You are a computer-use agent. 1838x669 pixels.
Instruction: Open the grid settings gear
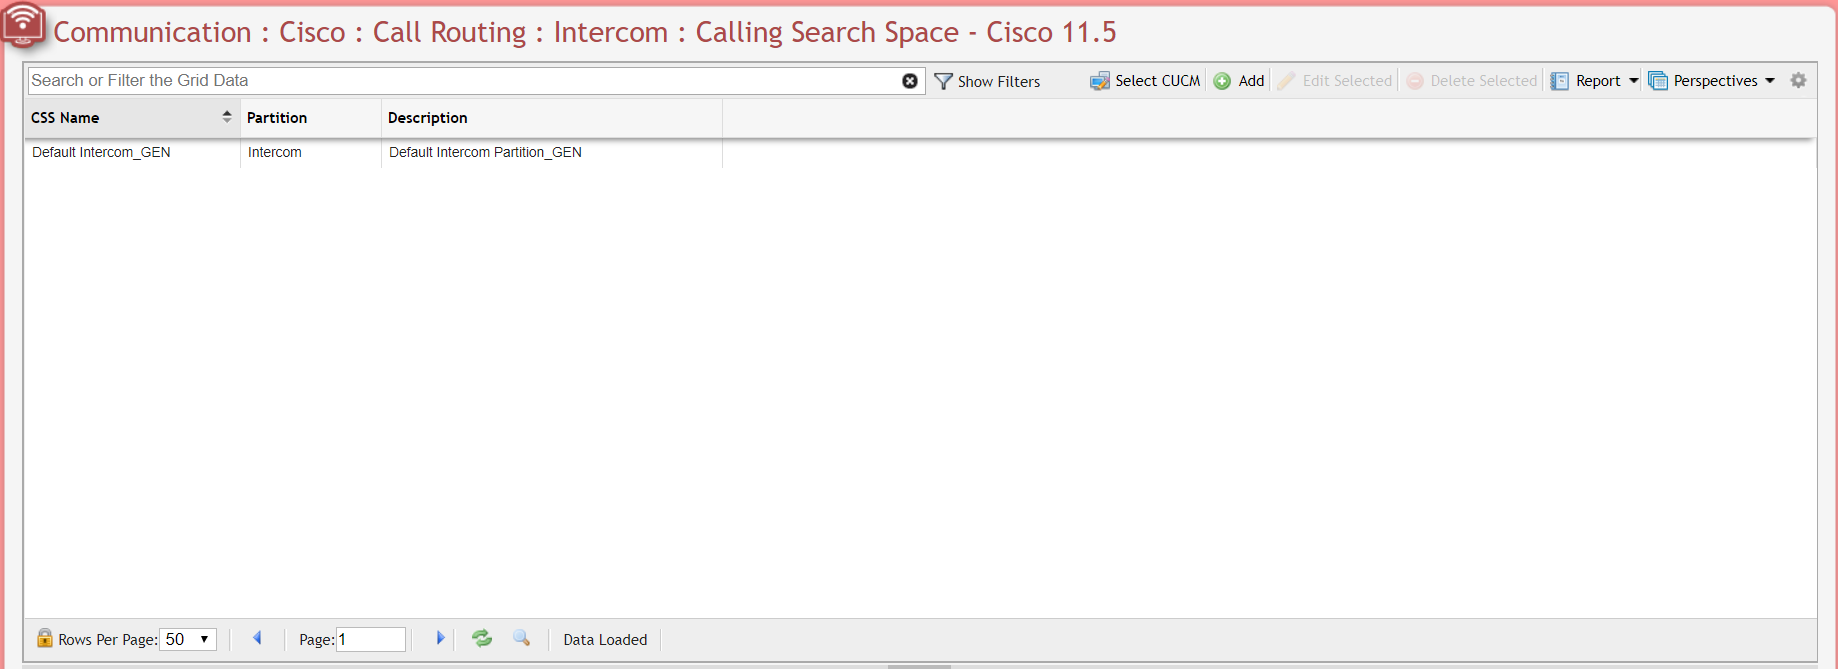pos(1798,80)
